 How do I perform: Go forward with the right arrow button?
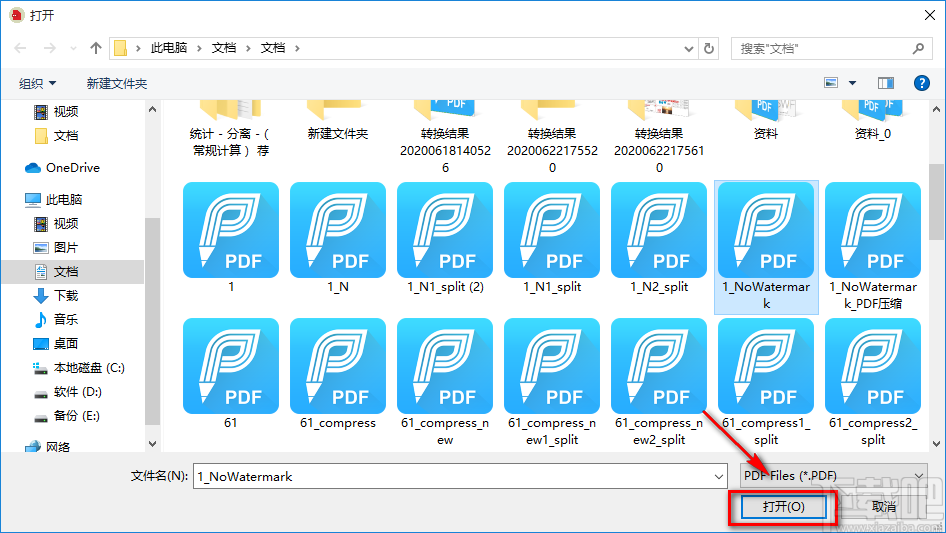tap(49, 48)
